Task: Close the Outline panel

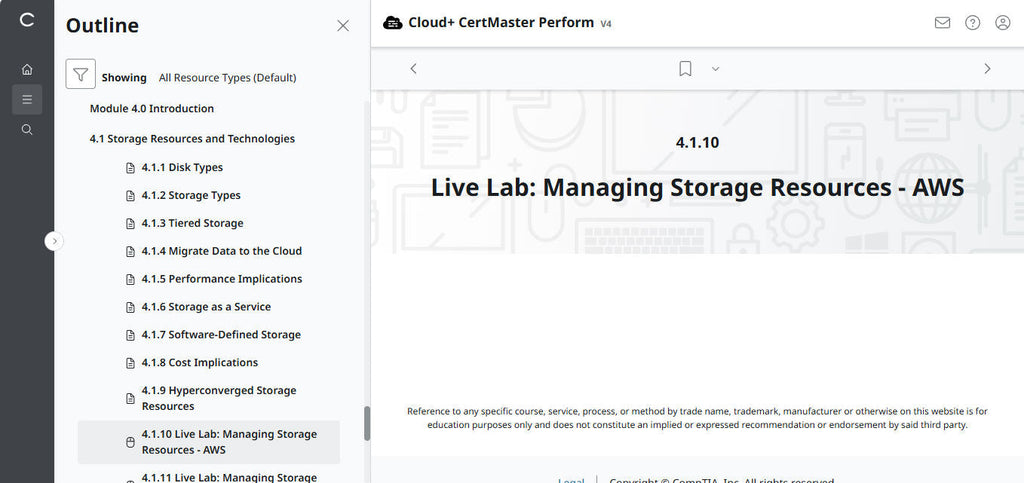Action: tap(343, 25)
